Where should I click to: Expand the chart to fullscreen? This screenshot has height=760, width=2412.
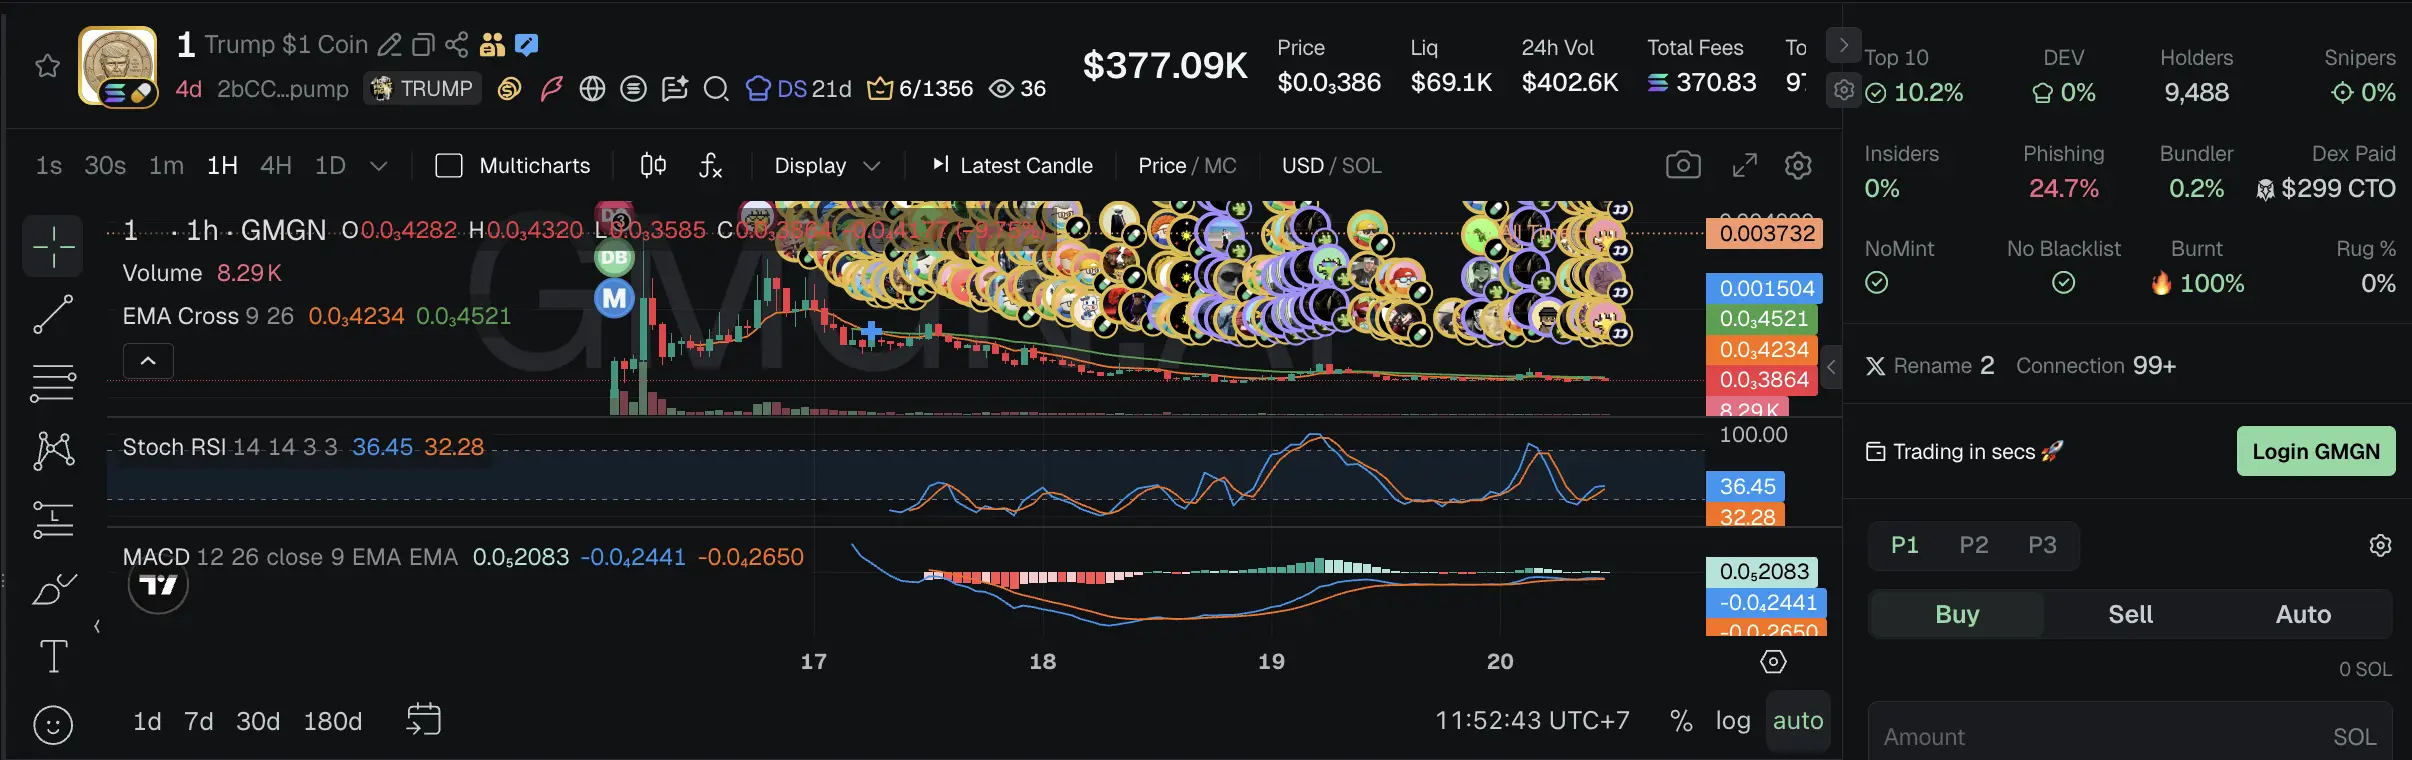pos(1745,165)
